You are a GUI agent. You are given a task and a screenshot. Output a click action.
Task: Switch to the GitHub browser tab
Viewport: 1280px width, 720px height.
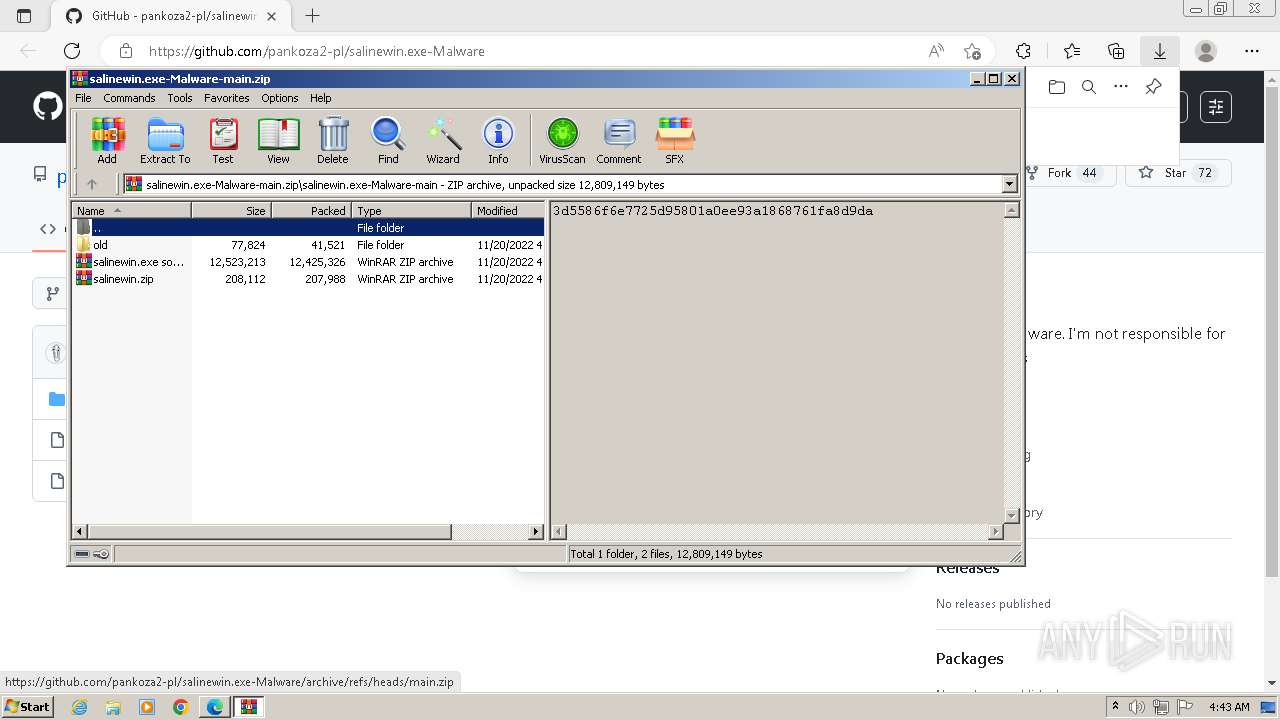point(172,16)
